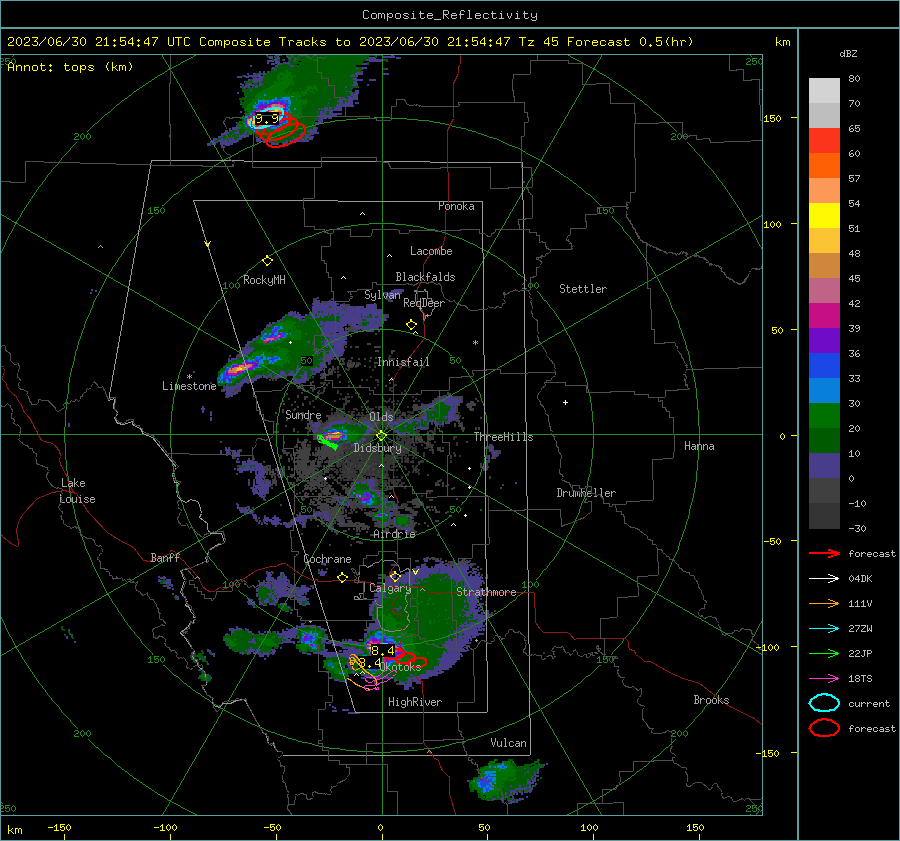
Task: Click the asterisk marker west of Stettler label
Action: (x=475, y=343)
